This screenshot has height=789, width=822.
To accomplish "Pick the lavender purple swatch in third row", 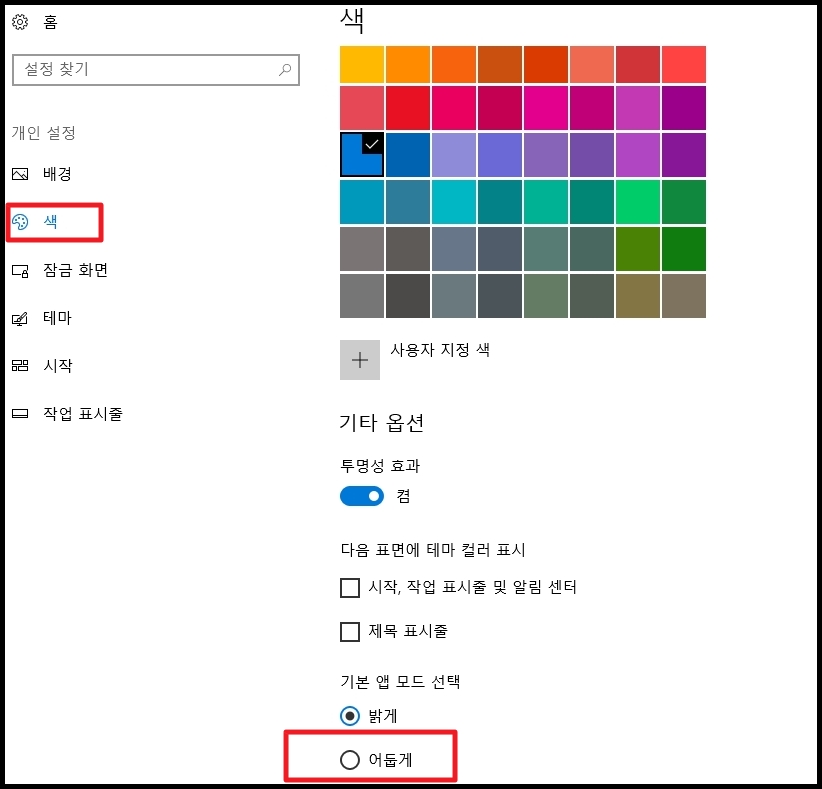I will coord(454,155).
